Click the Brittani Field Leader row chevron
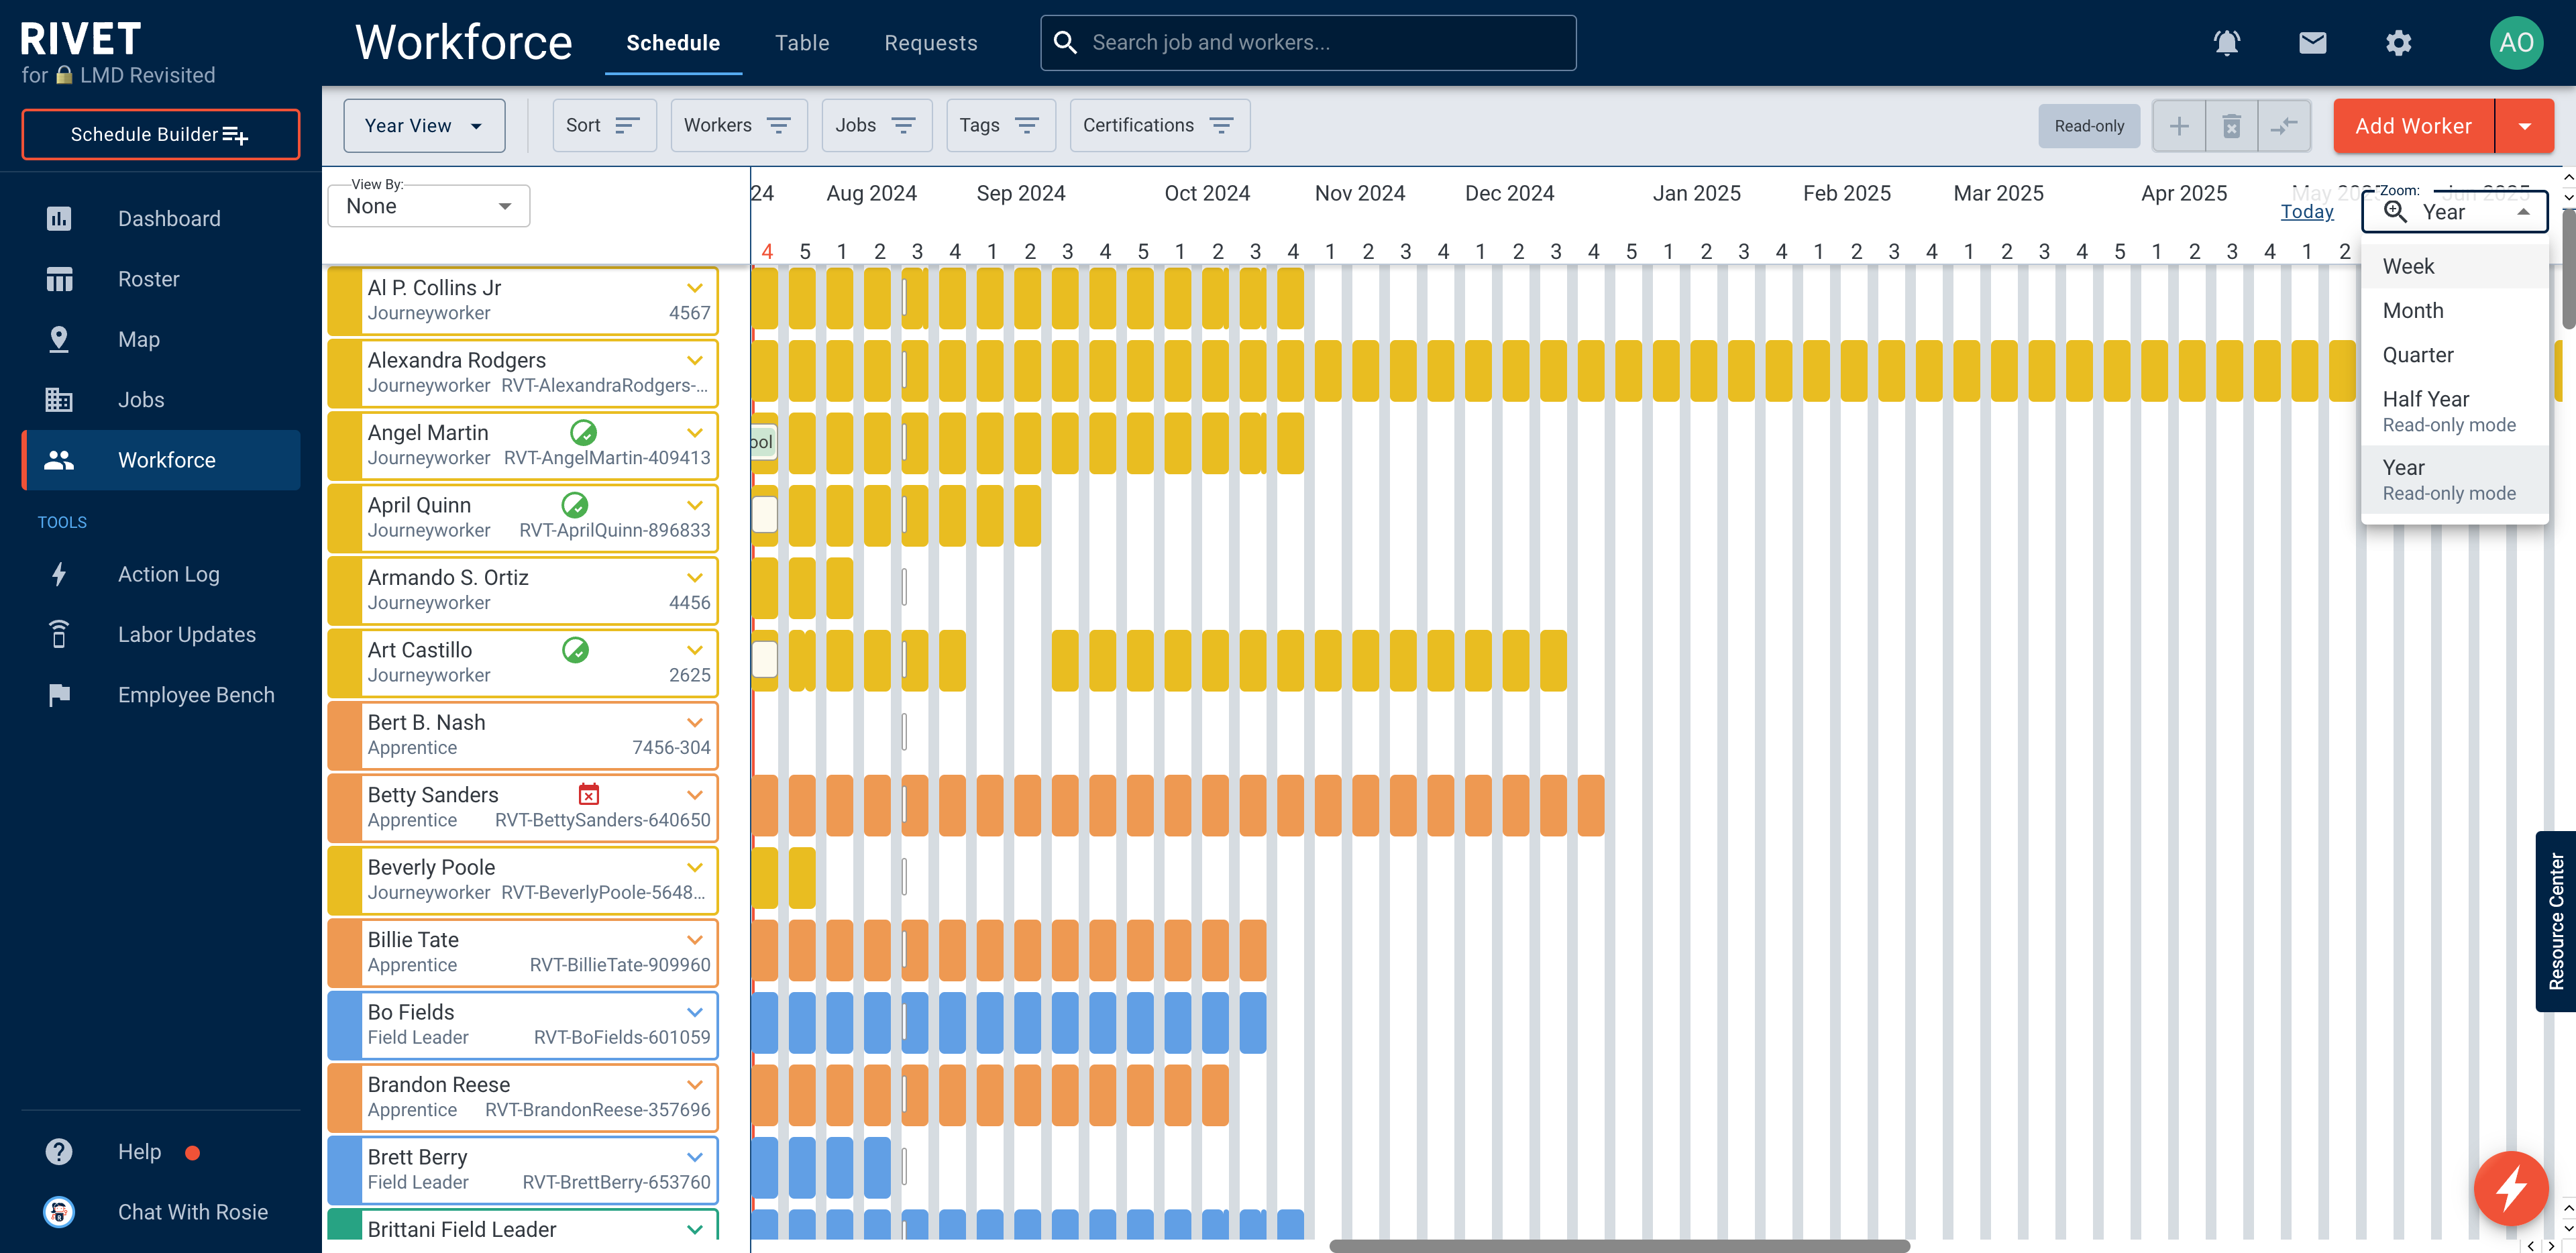2576x1253 pixels. tap(695, 1229)
